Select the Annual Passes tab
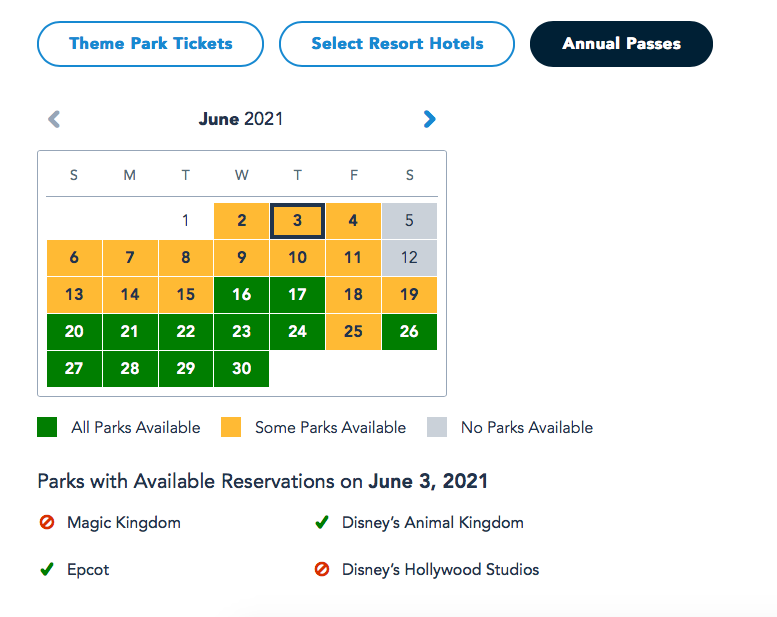The width and height of the screenshot is (777, 617). tap(621, 44)
